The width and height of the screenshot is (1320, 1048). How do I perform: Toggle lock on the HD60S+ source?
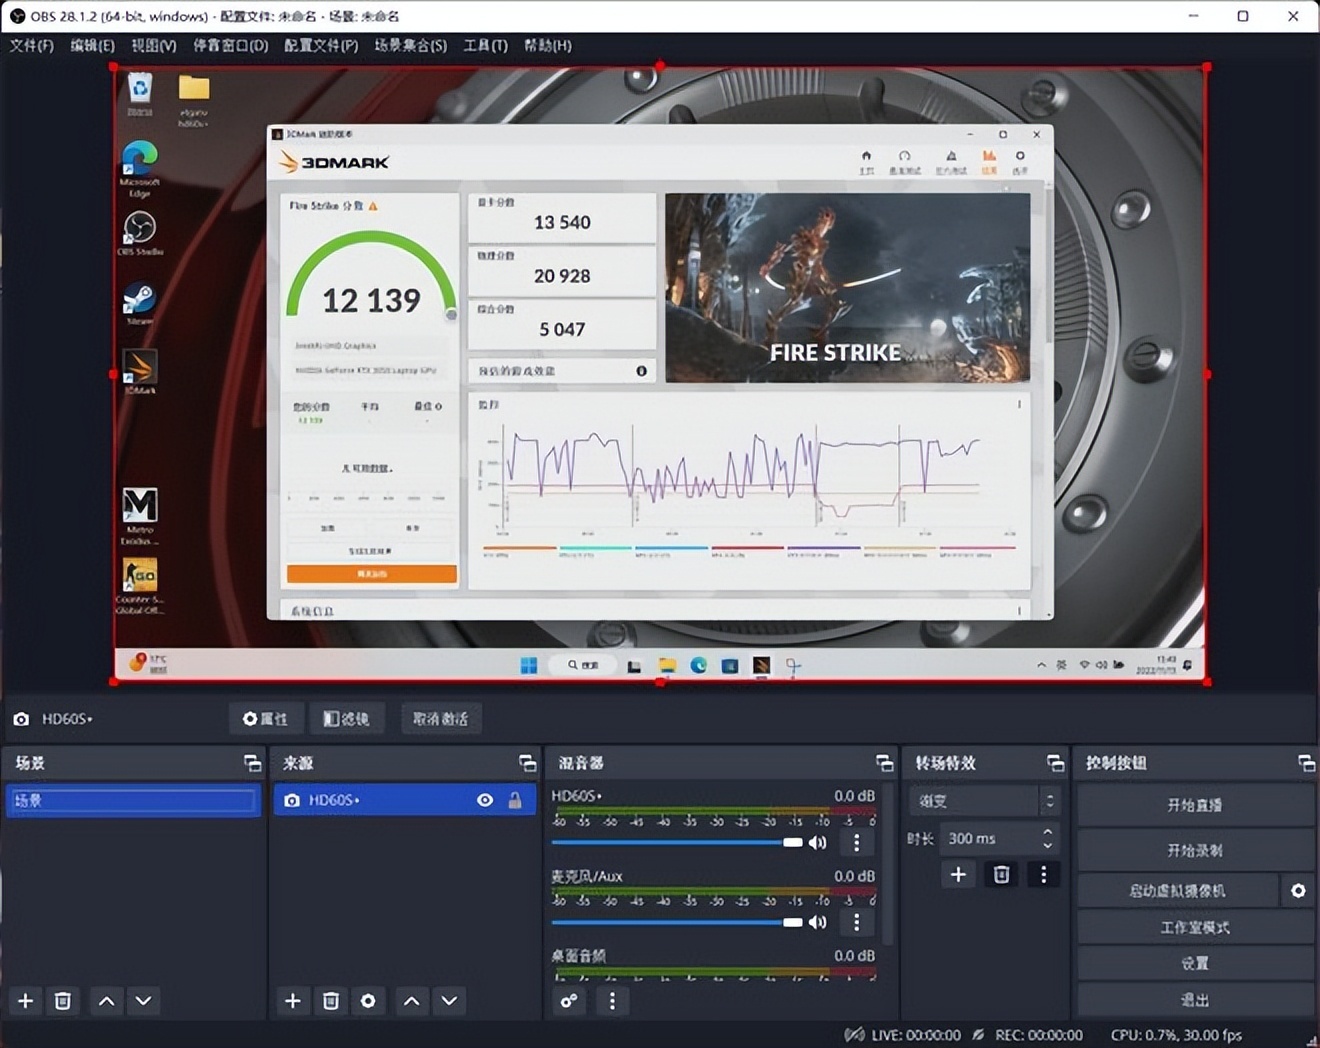point(515,800)
